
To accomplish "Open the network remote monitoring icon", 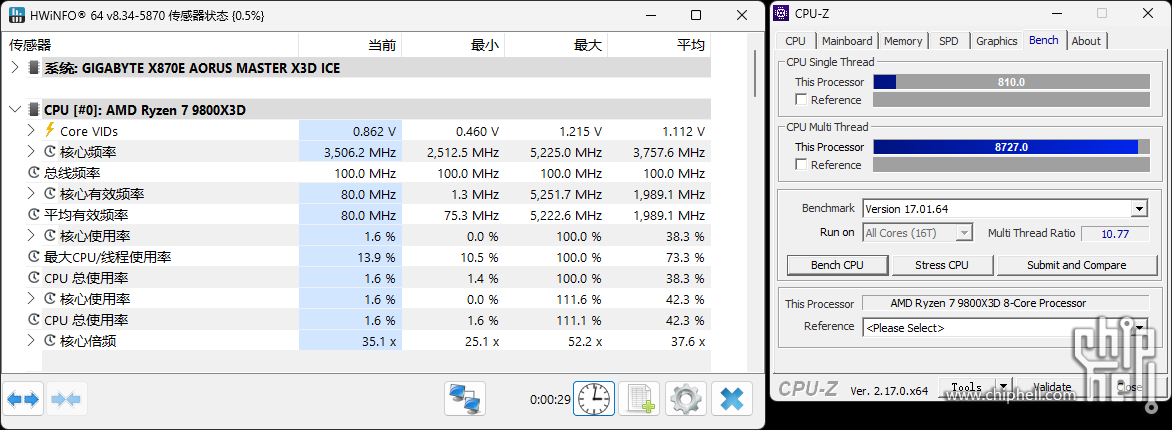I will pos(465,399).
